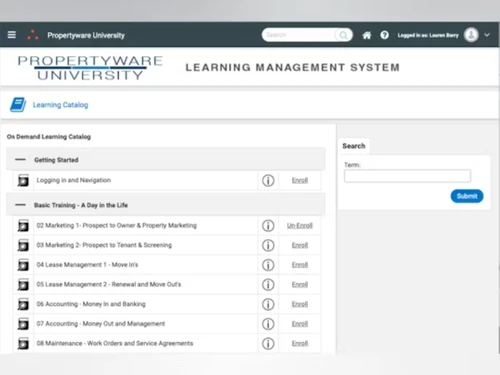Click the Learning Catalog book icon

click(x=18, y=105)
